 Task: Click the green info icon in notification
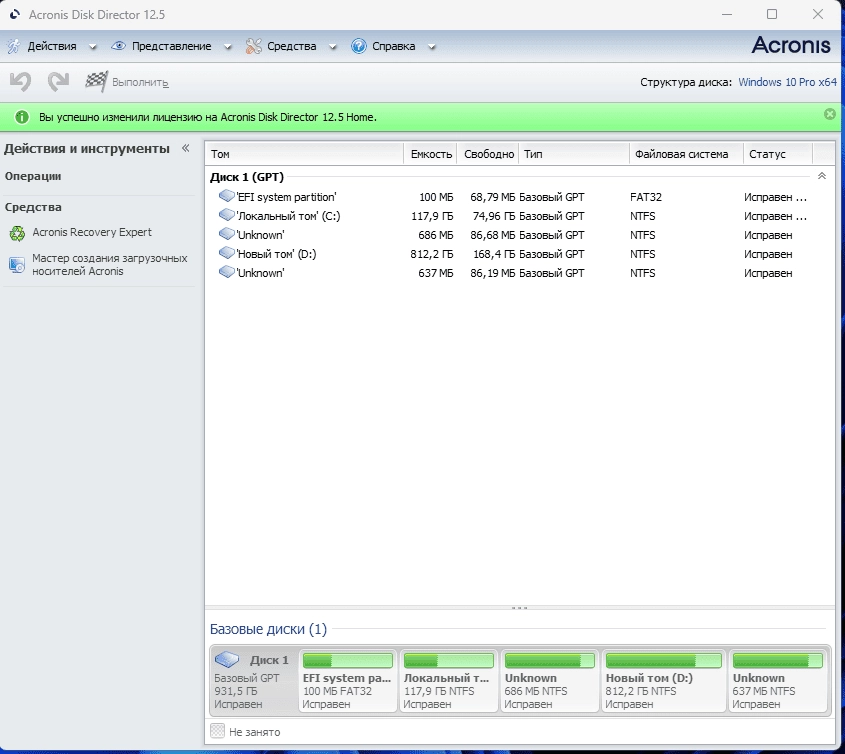22,117
